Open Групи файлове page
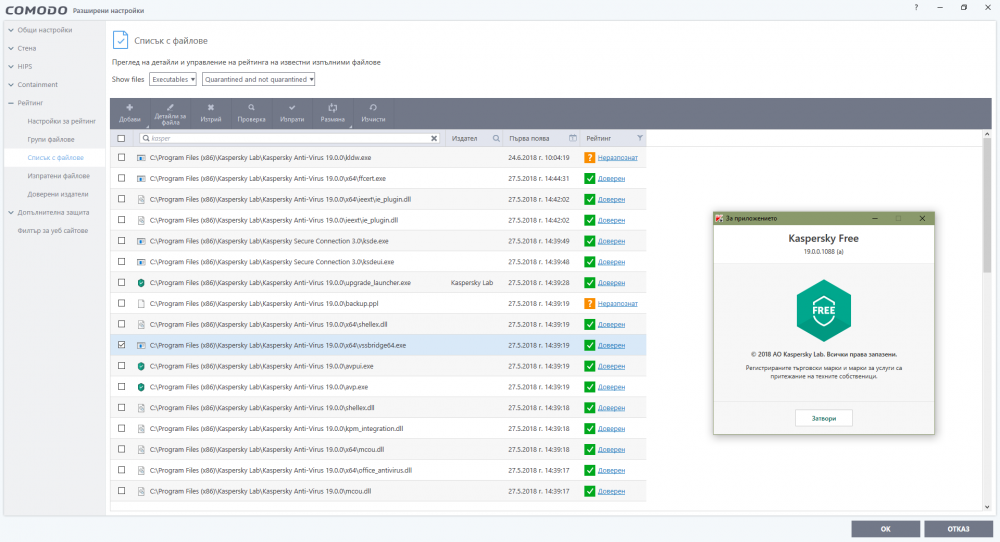Screen dimensions: 1000x542 pos(51,139)
